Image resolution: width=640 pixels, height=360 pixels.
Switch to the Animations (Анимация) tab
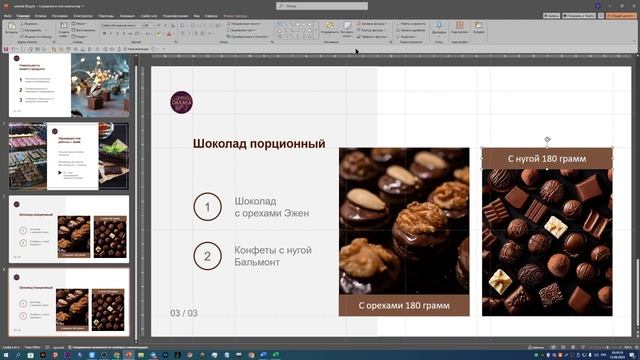point(127,16)
